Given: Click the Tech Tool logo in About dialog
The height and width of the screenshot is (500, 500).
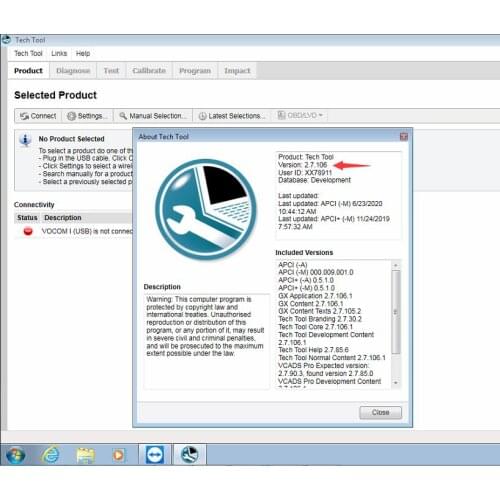Looking at the screenshot, I should 206,209.
